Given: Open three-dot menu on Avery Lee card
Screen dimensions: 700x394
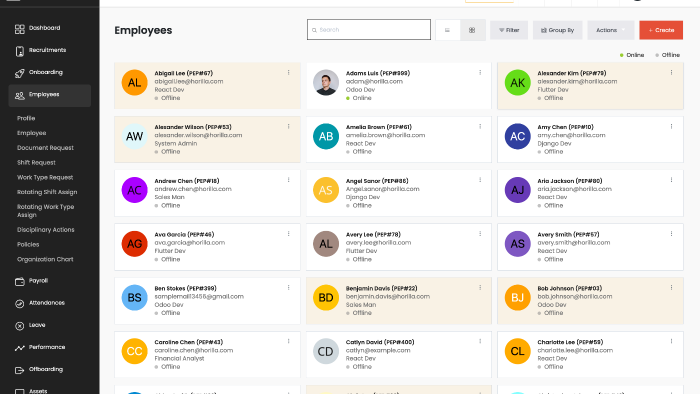Looking at the screenshot, I should coord(480,234).
